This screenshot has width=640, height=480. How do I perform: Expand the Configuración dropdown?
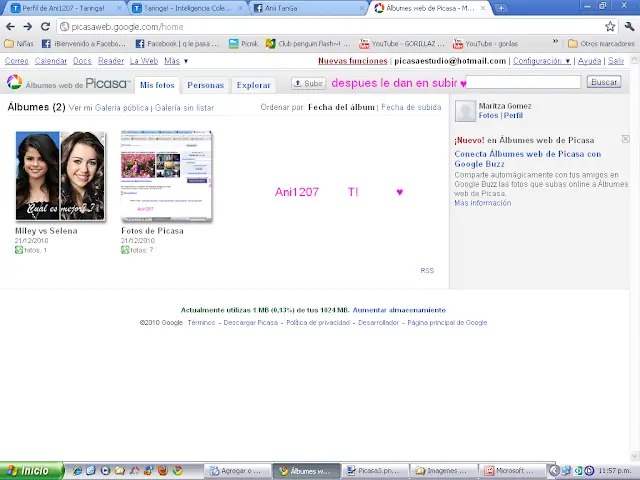tap(541, 61)
